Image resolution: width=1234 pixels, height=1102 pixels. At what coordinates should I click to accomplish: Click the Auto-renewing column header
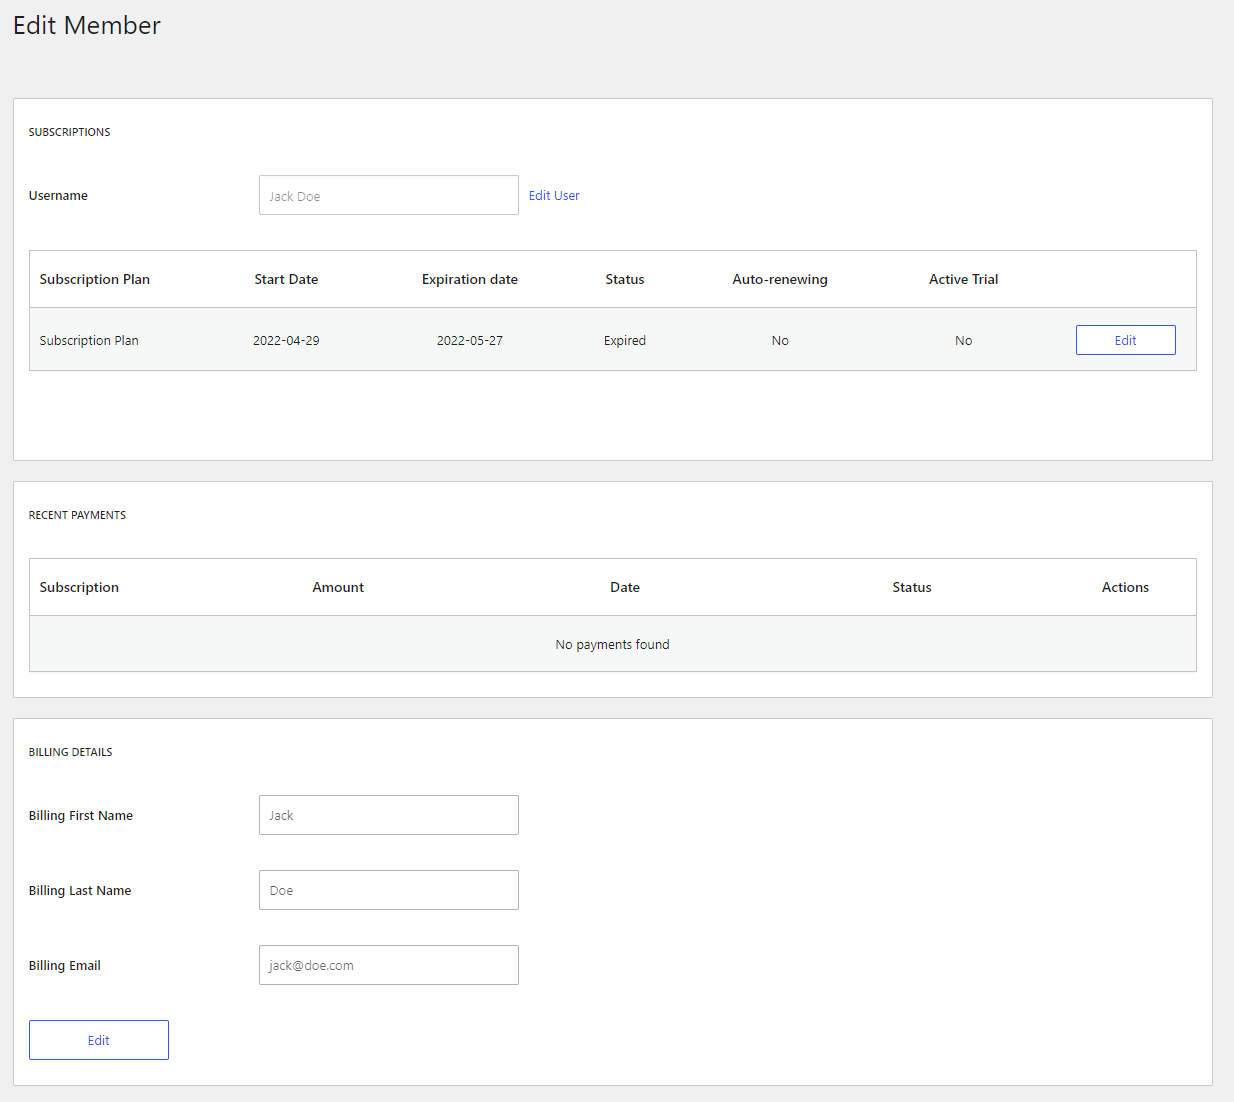(780, 279)
